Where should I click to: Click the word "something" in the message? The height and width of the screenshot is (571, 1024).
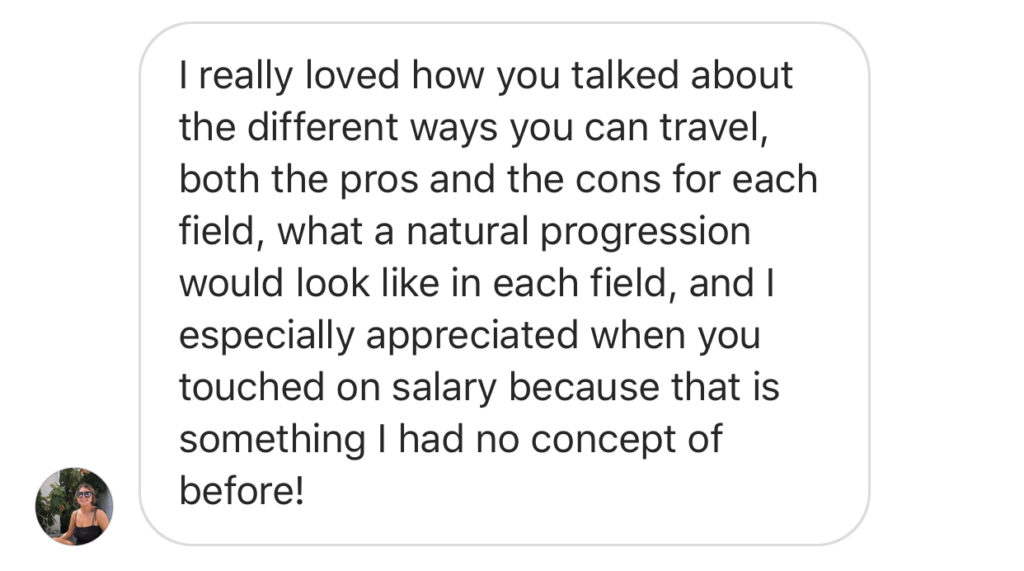pyautogui.click(x=272, y=441)
